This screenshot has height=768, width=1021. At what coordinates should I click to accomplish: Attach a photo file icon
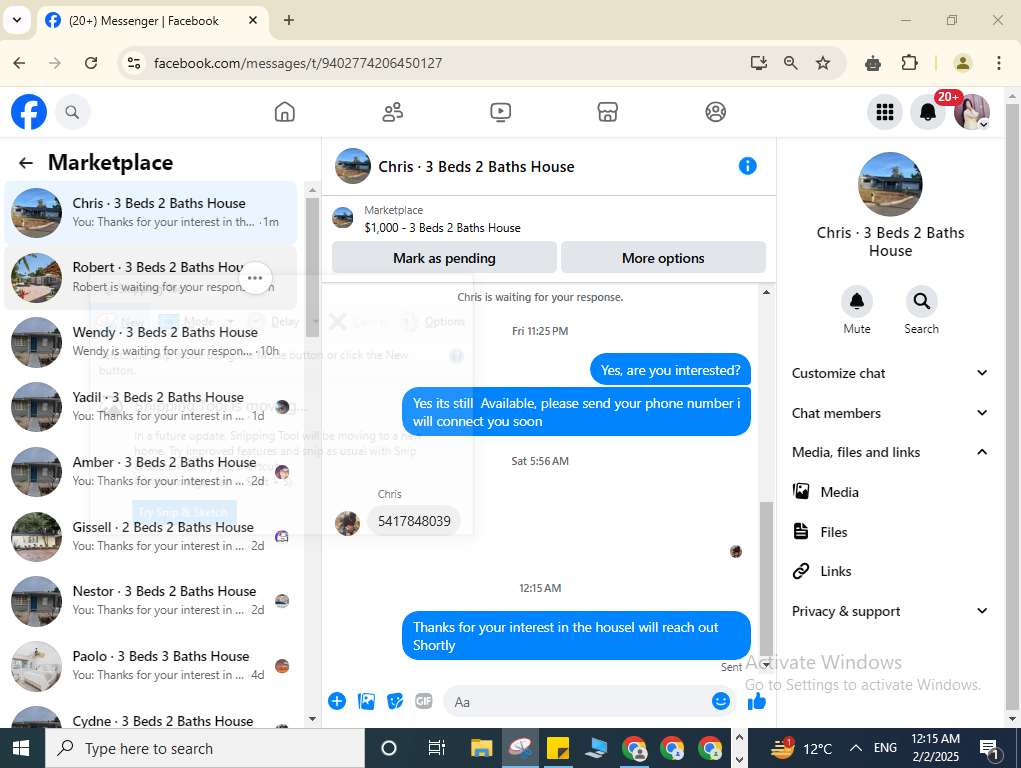[x=366, y=702]
